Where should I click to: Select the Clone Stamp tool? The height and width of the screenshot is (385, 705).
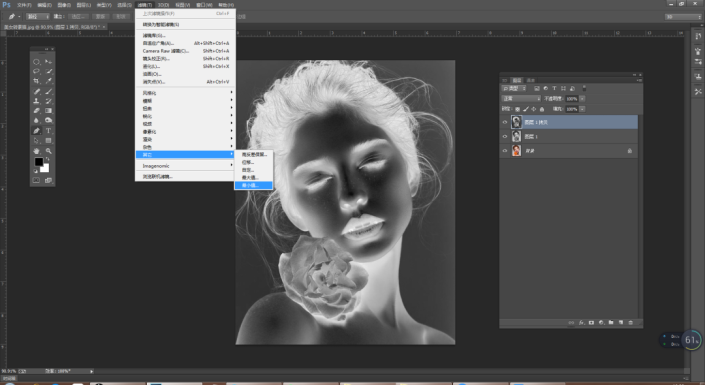click(36, 101)
